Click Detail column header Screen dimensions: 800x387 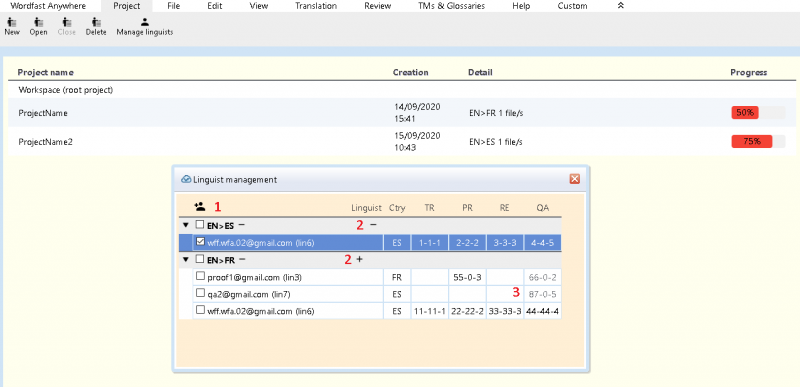[480, 72]
